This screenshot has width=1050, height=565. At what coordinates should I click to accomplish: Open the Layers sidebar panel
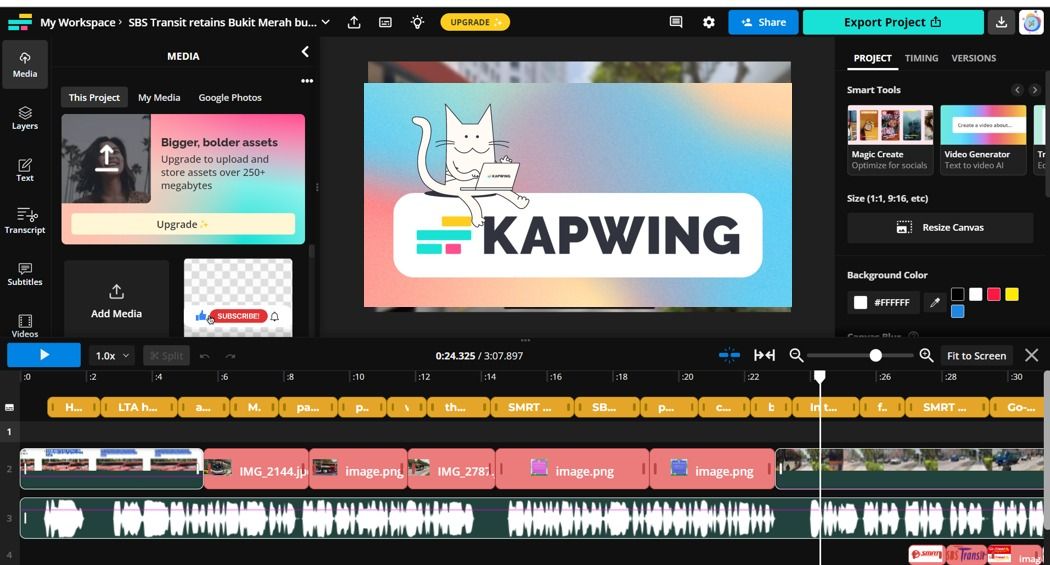[25, 118]
